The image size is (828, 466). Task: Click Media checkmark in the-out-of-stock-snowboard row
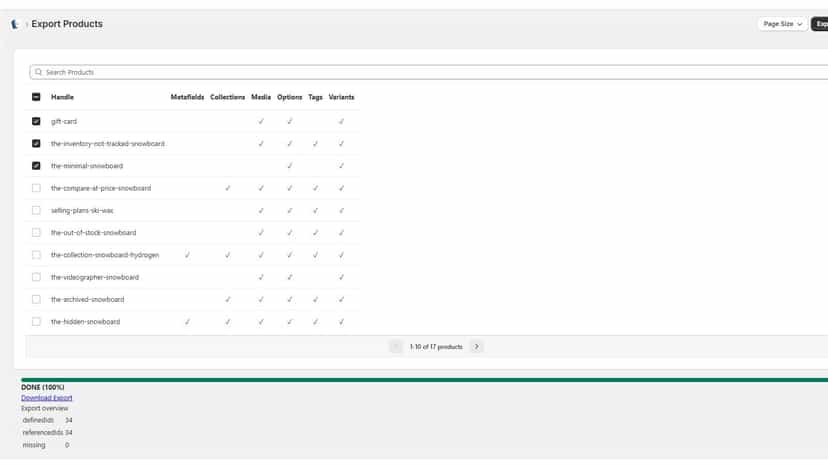(x=261, y=232)
